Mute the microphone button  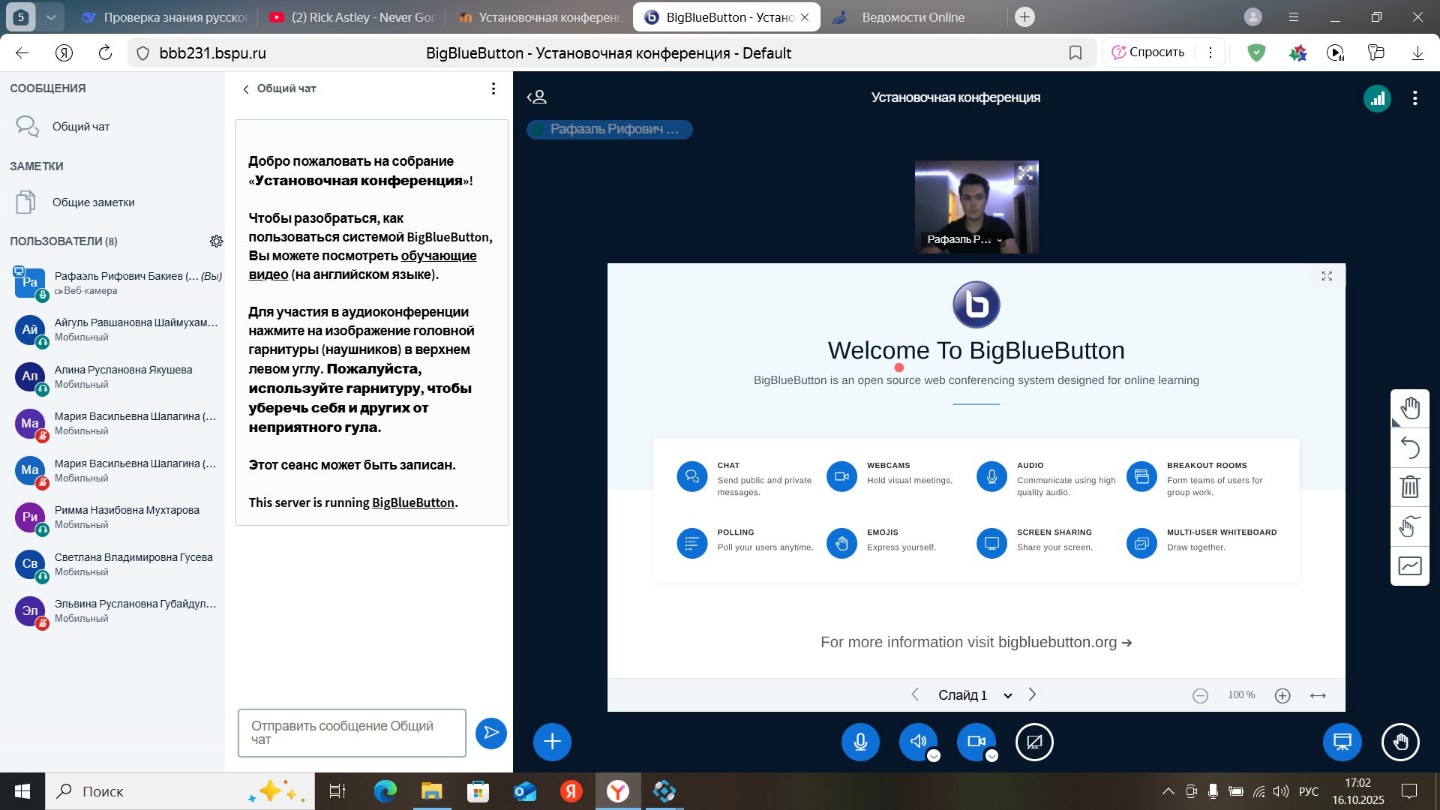tap(860, 742)
